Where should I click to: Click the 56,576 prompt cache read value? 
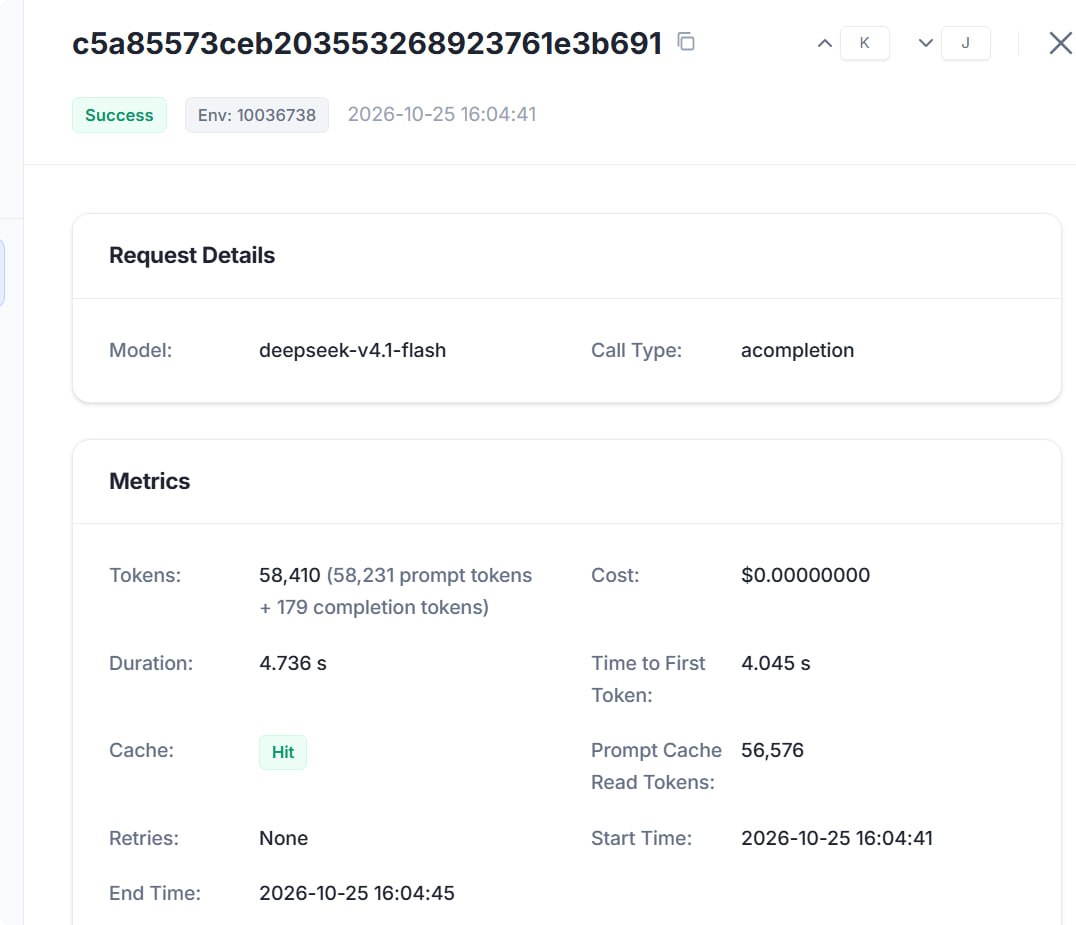(772, 750)
